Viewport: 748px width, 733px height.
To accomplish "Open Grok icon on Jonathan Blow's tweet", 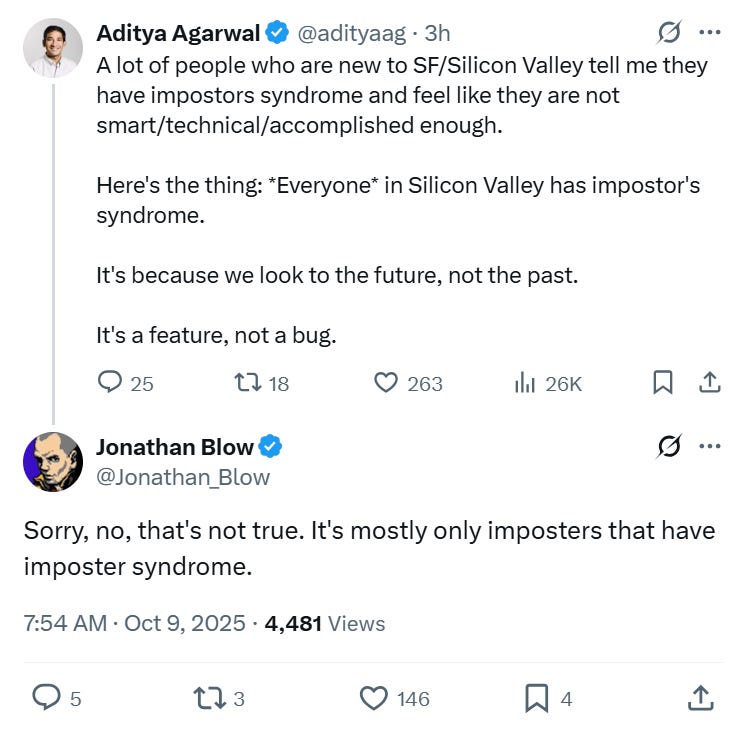I will (669, 448).
